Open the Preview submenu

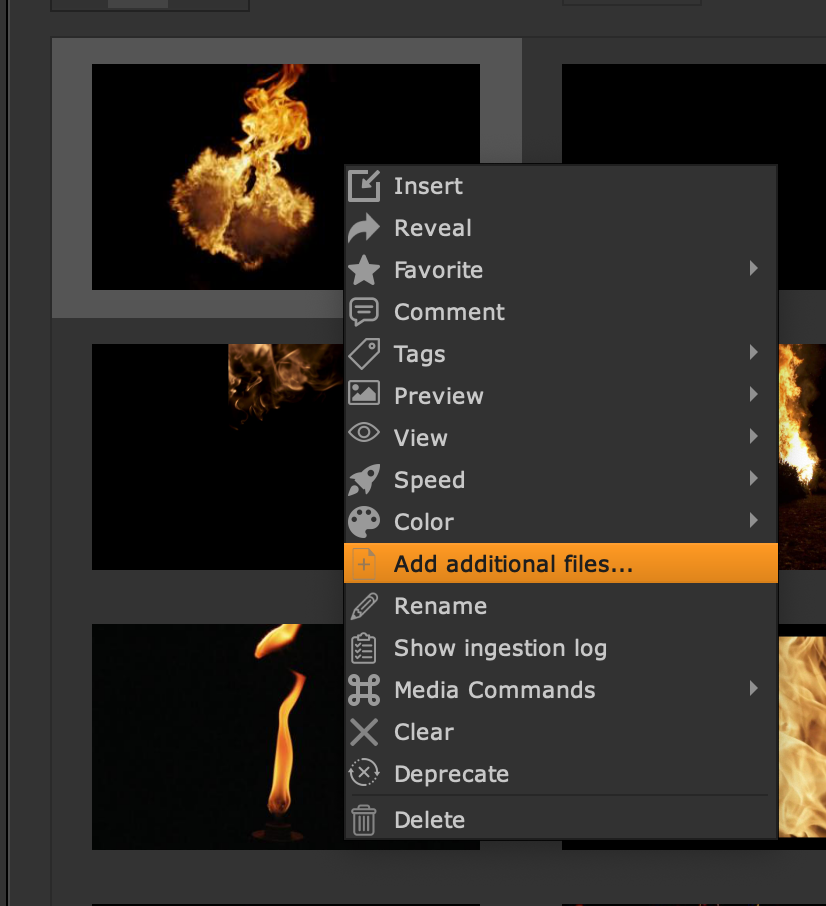[x=439, y=396]
